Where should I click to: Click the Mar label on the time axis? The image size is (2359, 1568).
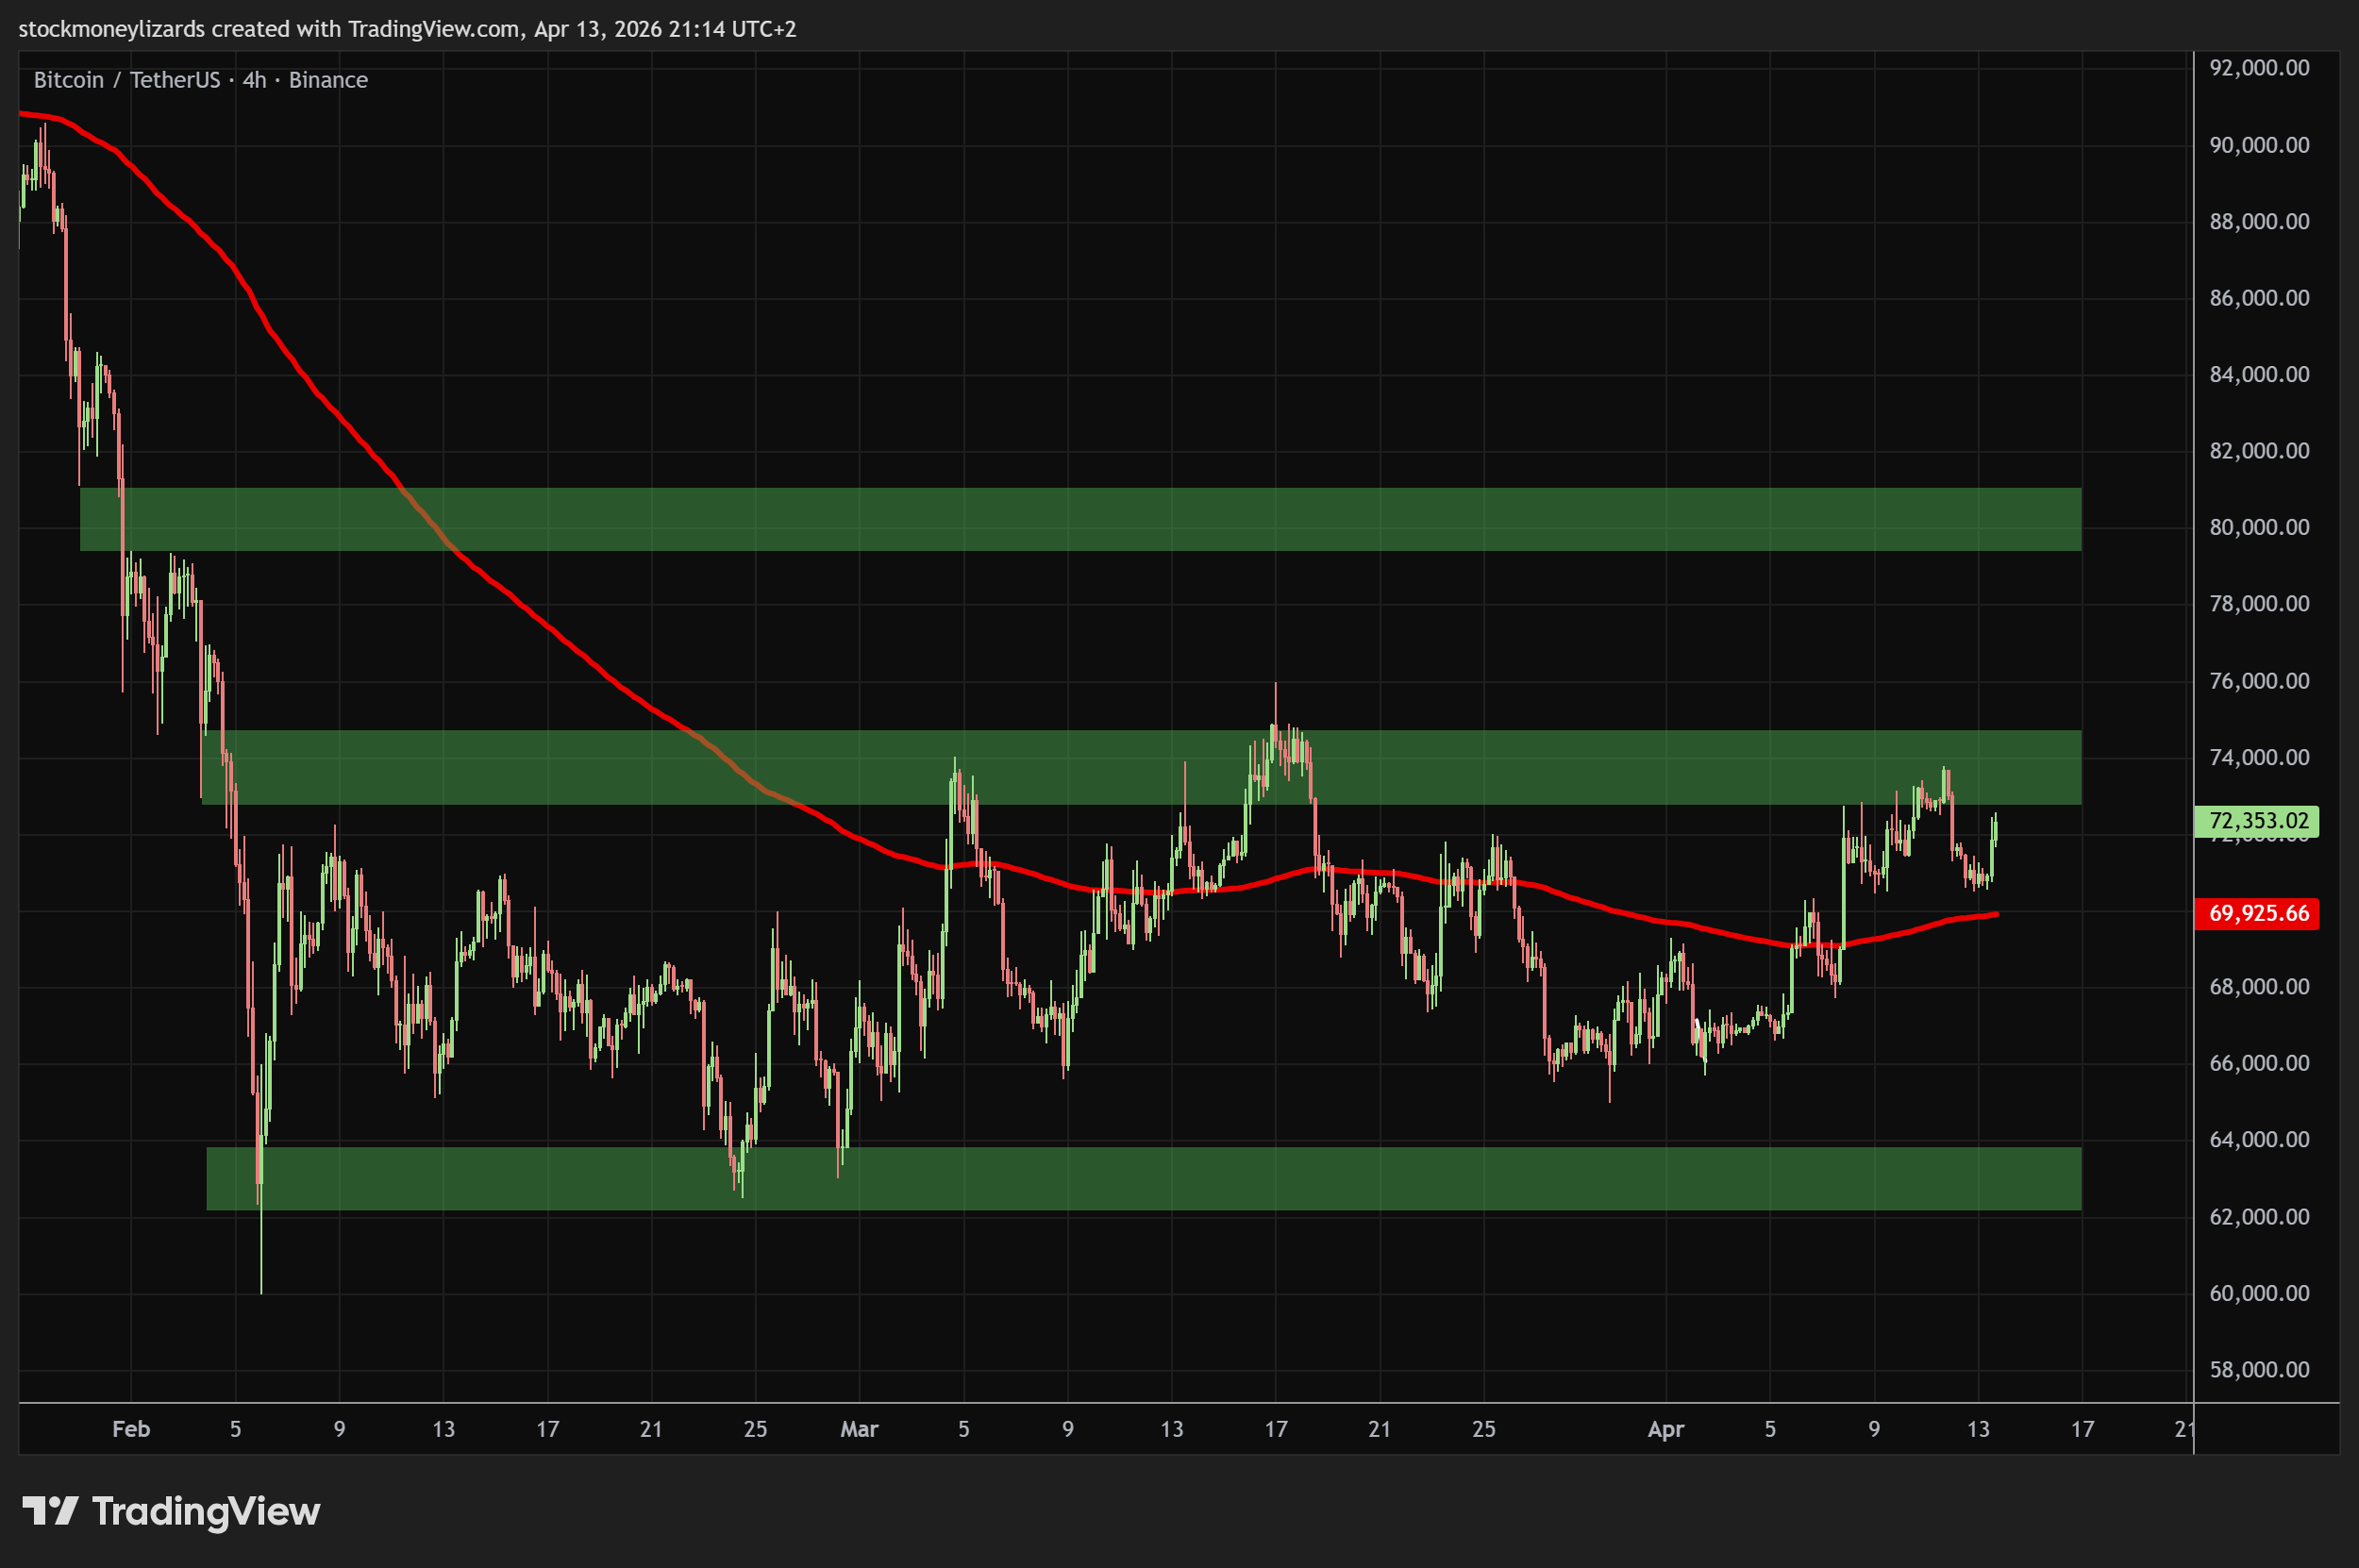859,1429
